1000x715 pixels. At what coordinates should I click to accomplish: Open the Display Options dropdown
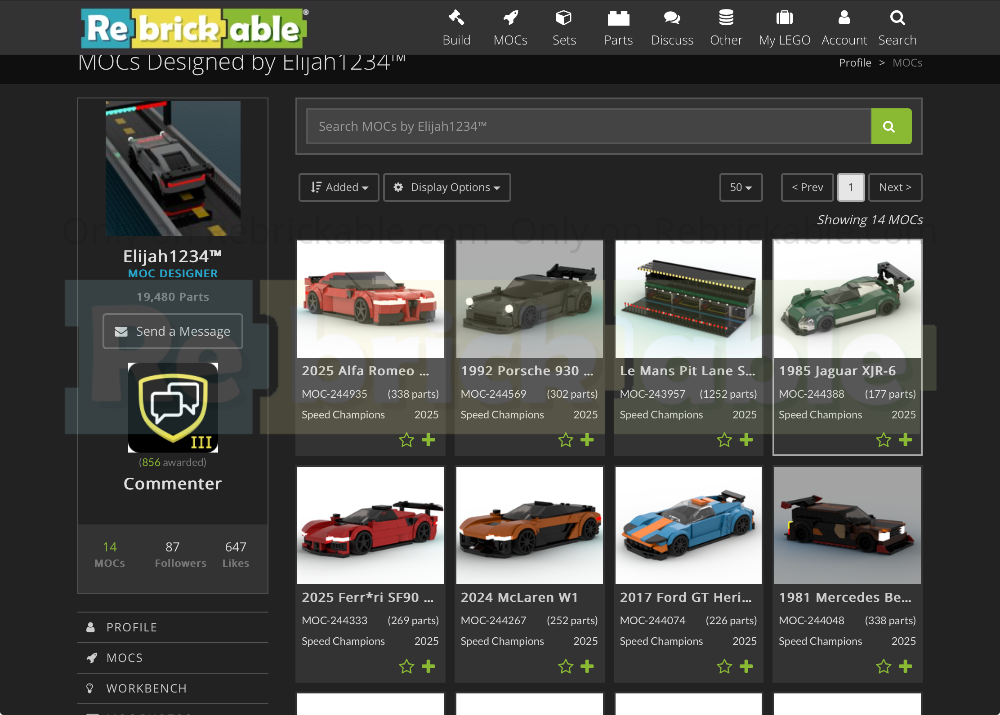click(x=447, y=188)
